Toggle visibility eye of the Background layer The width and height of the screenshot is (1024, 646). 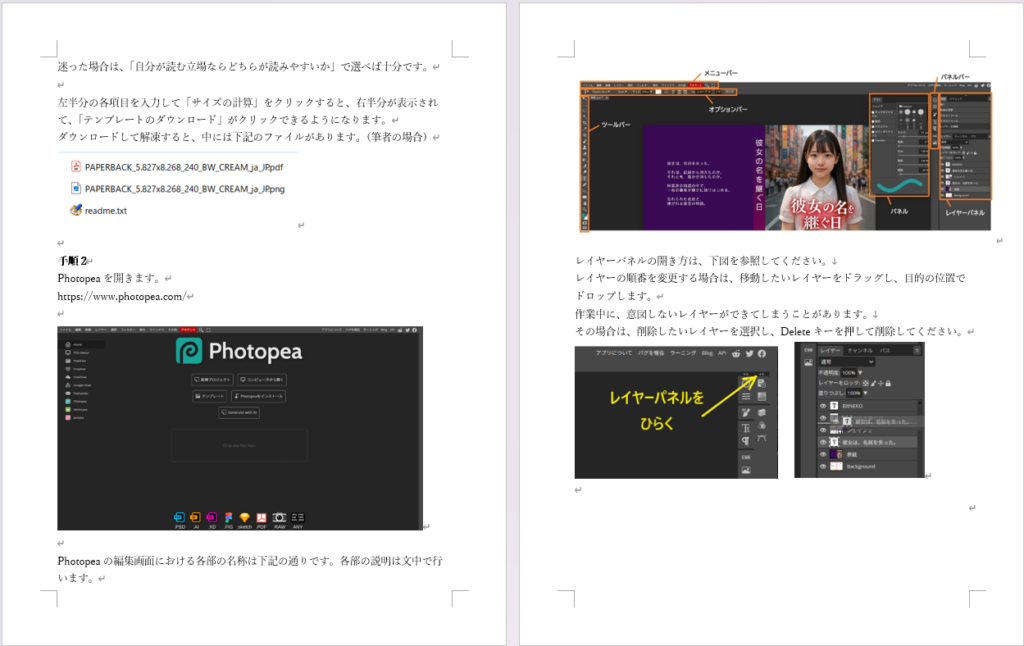coord(823,467)
